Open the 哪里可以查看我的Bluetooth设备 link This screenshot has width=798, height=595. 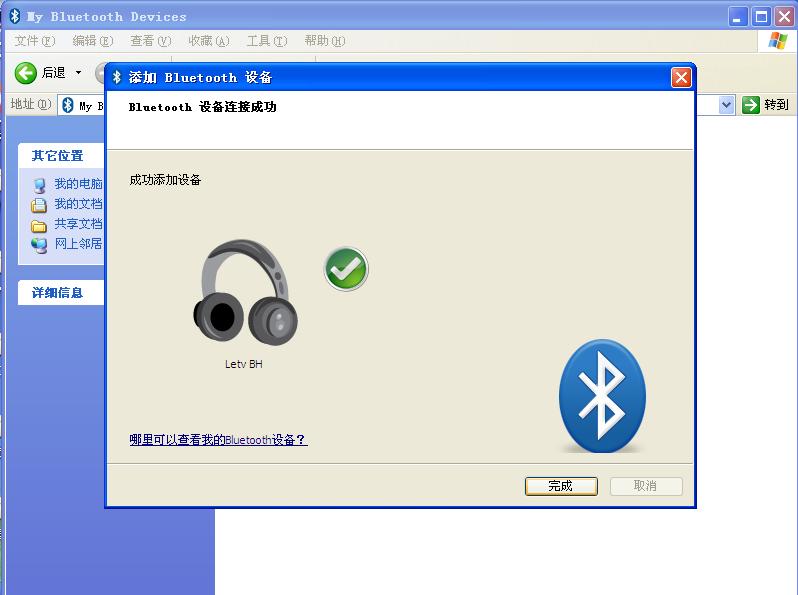218,439
